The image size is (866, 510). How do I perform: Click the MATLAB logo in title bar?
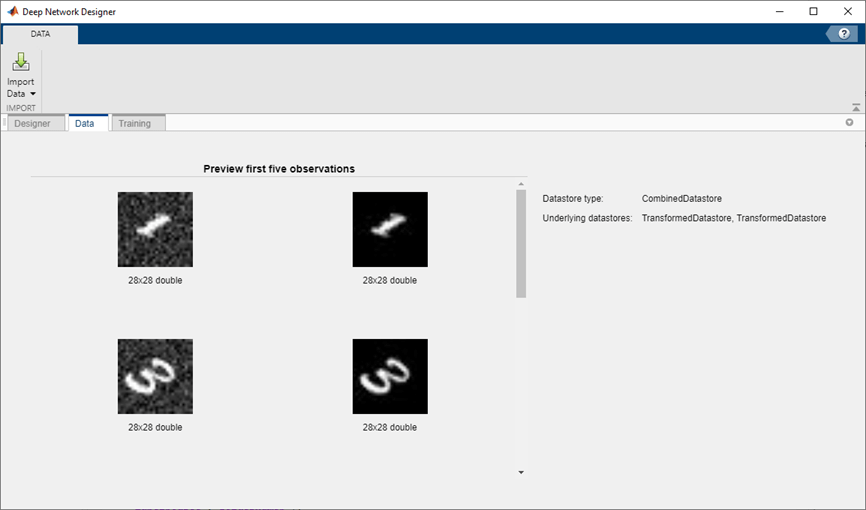coord(12,12)
